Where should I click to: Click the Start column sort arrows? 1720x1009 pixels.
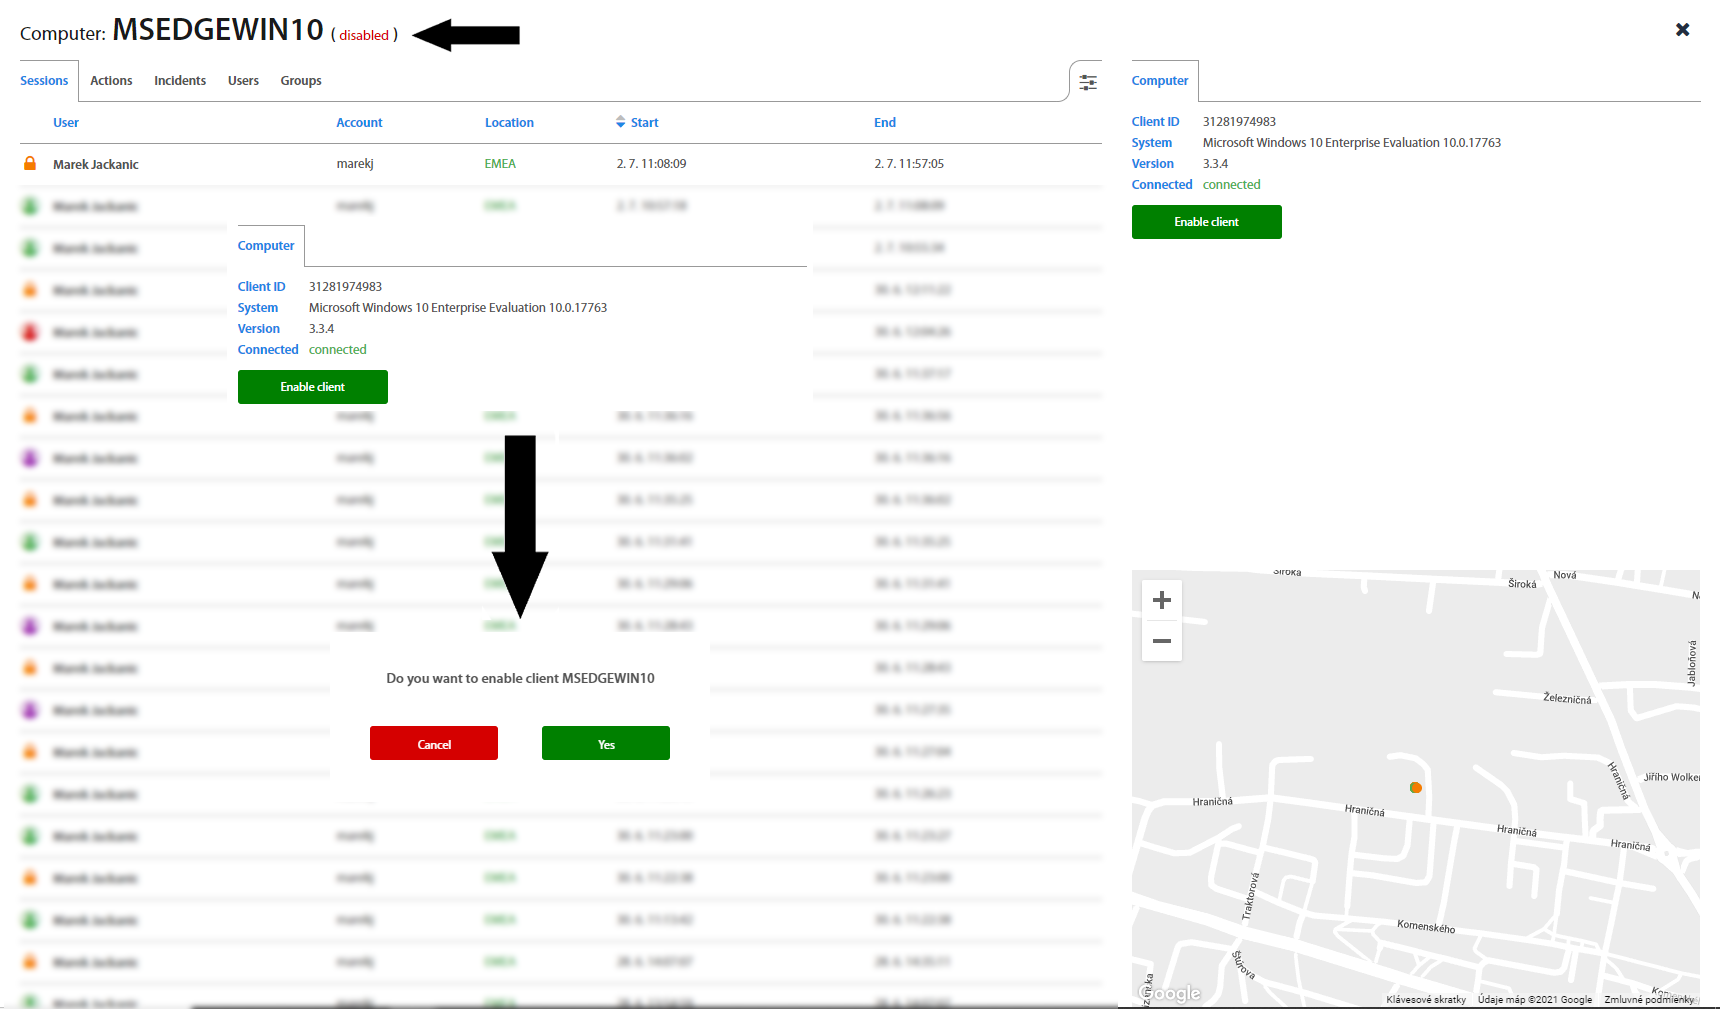tap(620, 122)
